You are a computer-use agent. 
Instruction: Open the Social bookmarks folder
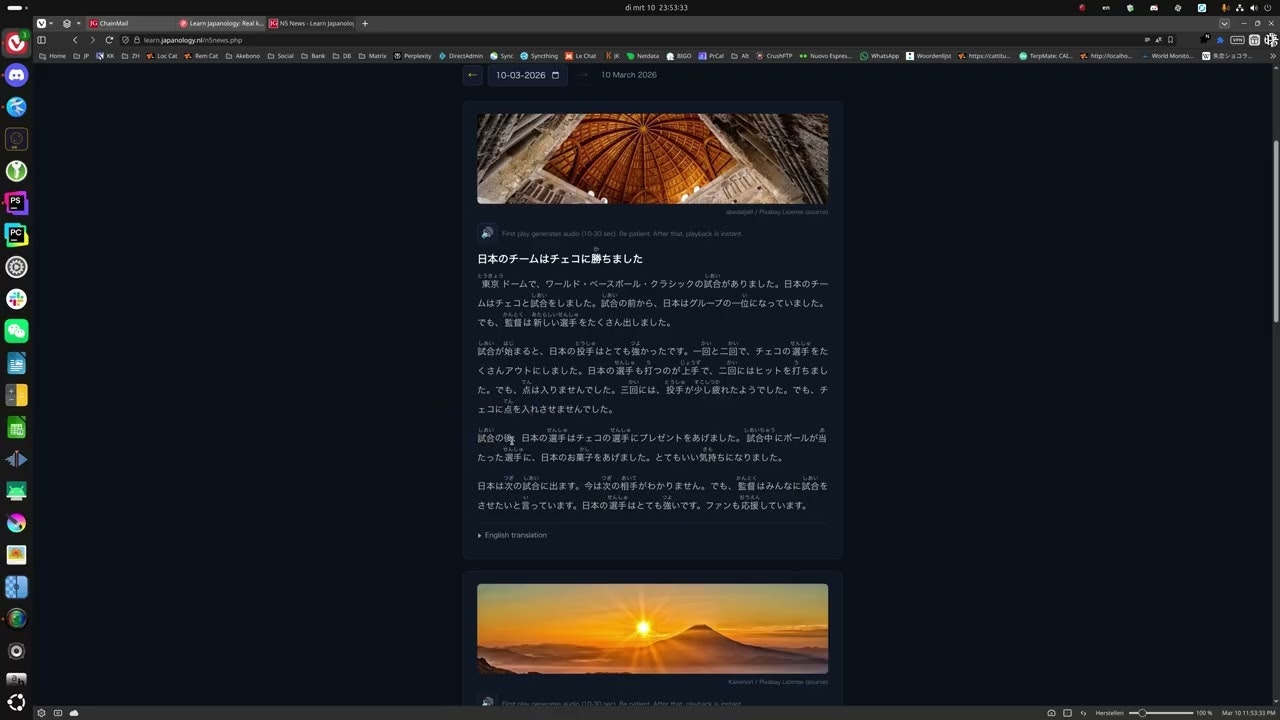[x=281, y=56]
